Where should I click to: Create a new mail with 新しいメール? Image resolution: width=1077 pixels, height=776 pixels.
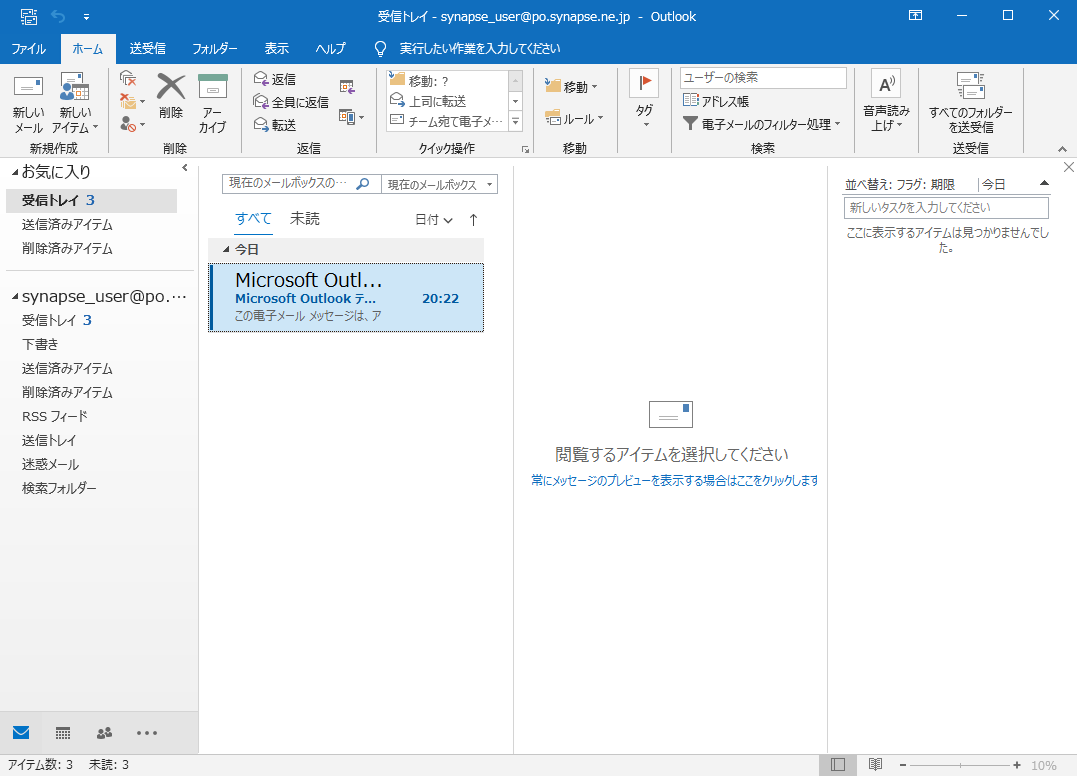click(x=28, y=104)
